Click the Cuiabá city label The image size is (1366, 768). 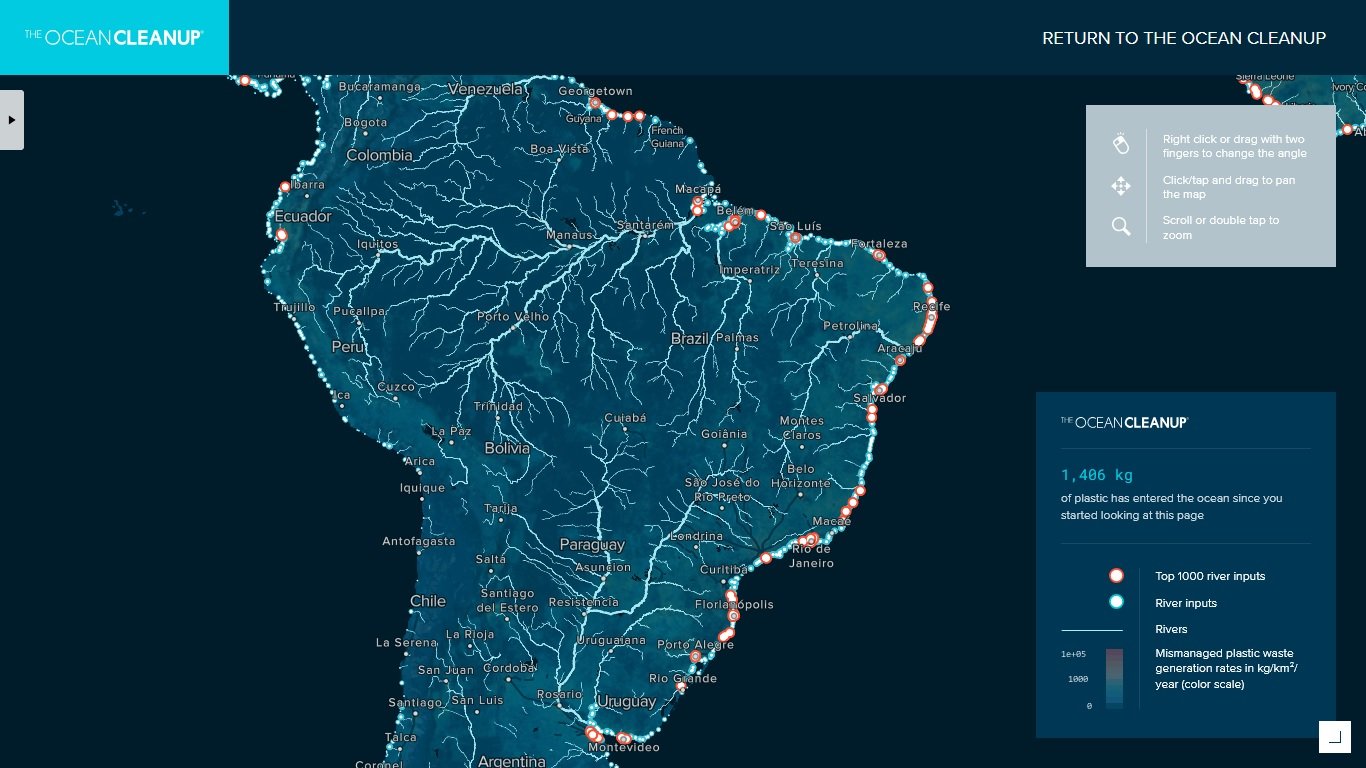coord(626,418)
